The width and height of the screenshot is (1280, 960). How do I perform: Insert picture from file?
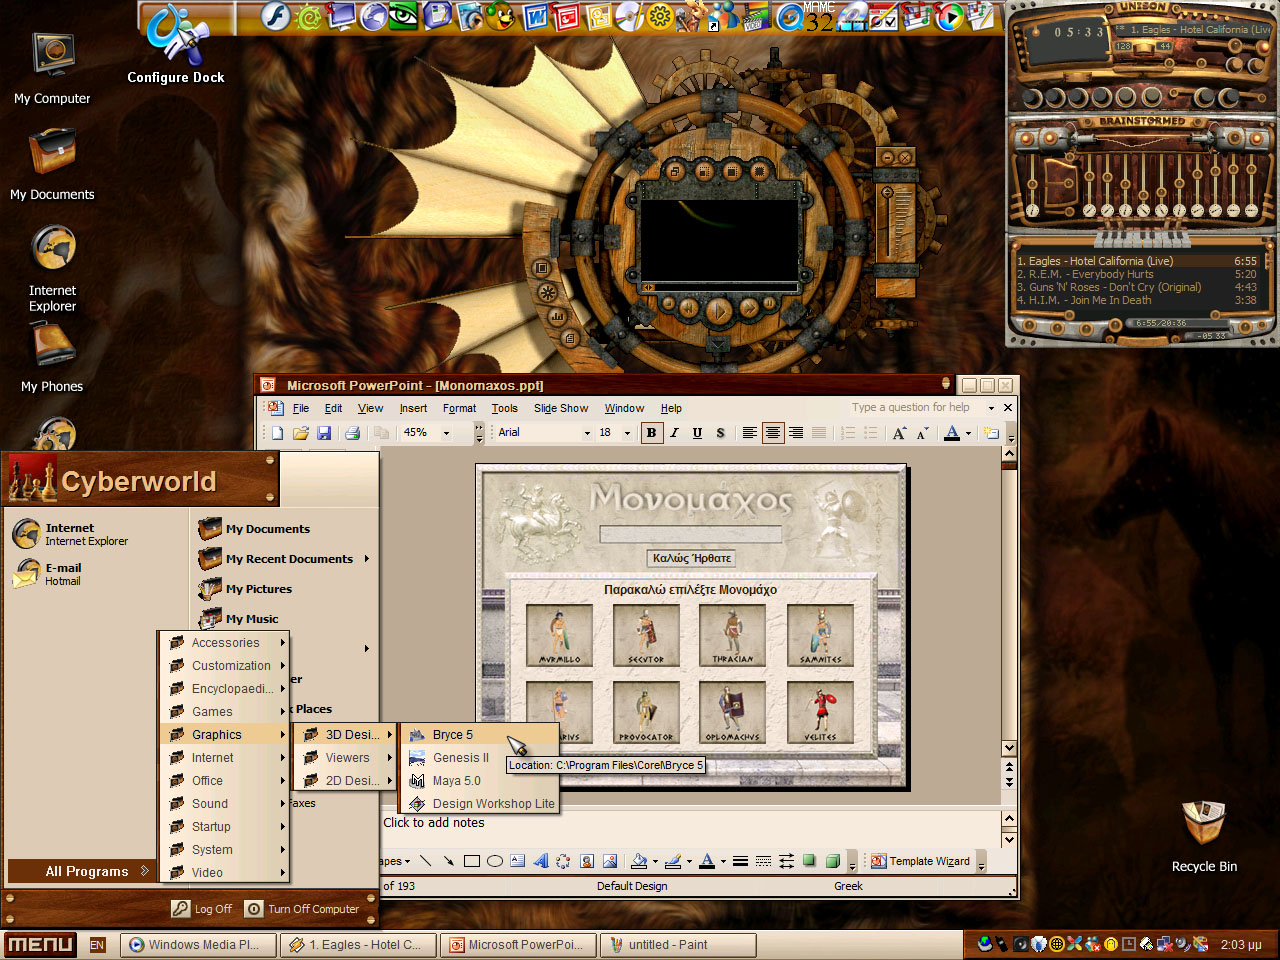610,861
